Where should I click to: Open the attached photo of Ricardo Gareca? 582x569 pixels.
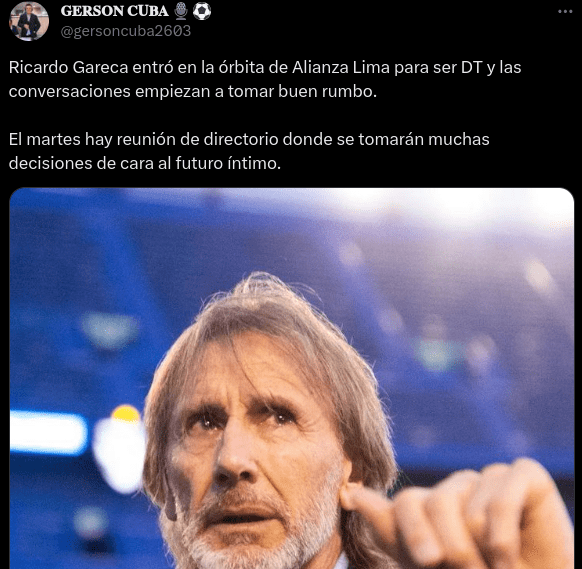pyautogui.click(x=291, y=378)
